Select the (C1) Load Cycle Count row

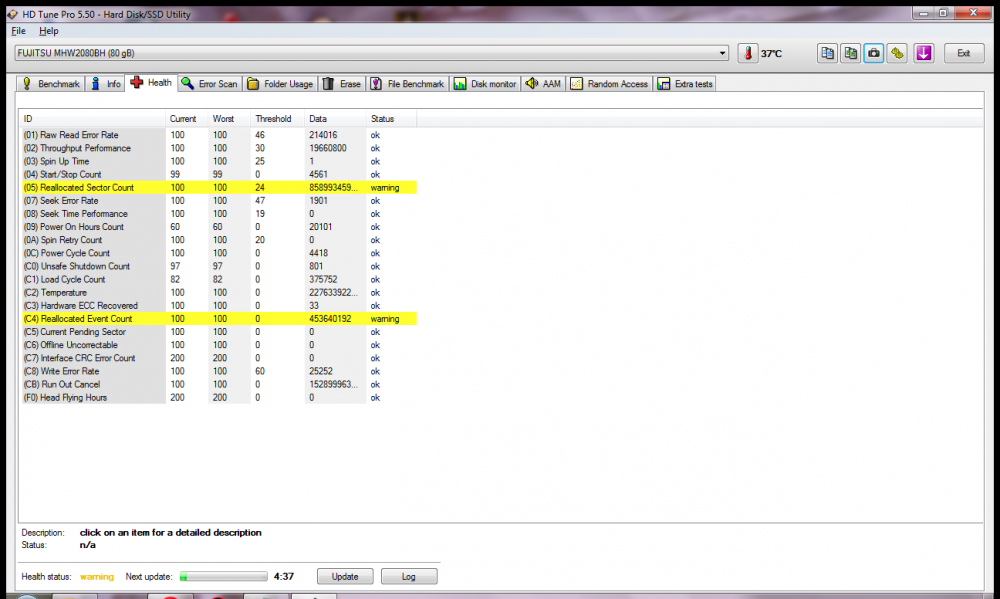pos(219,279)
